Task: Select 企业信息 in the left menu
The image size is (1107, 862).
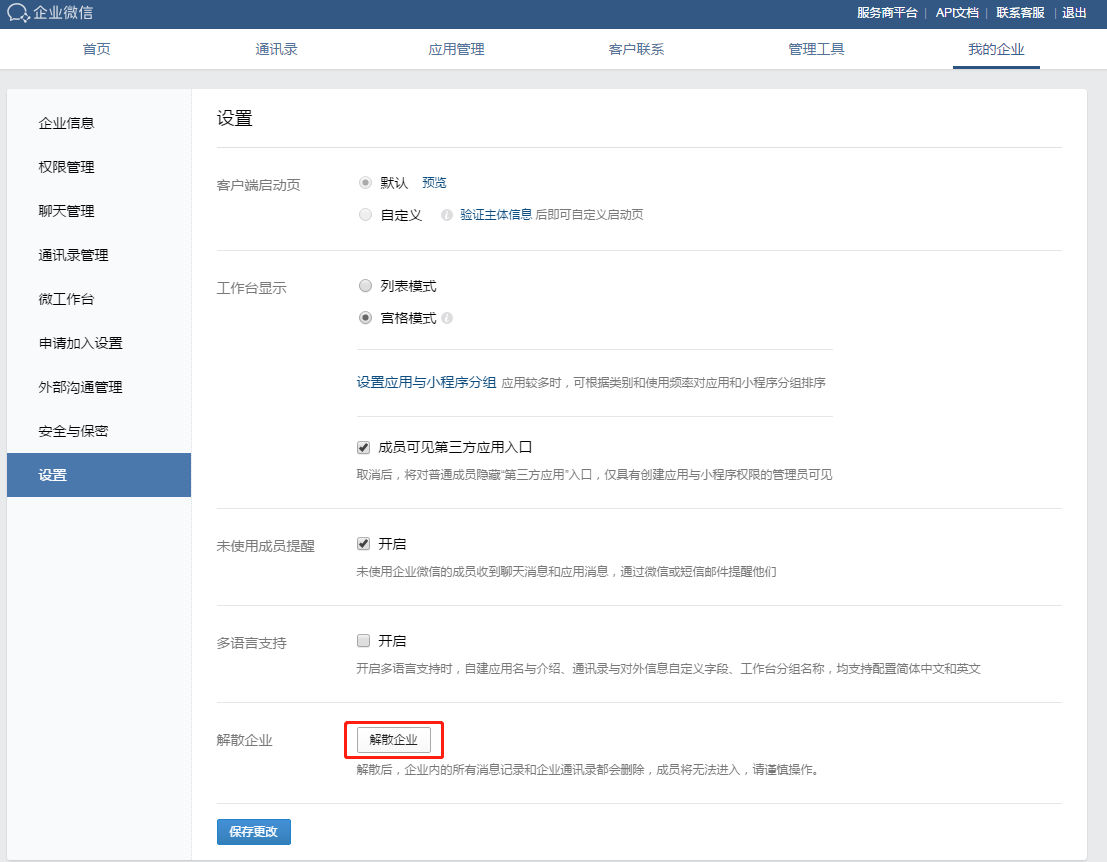Action: [66, 123]
